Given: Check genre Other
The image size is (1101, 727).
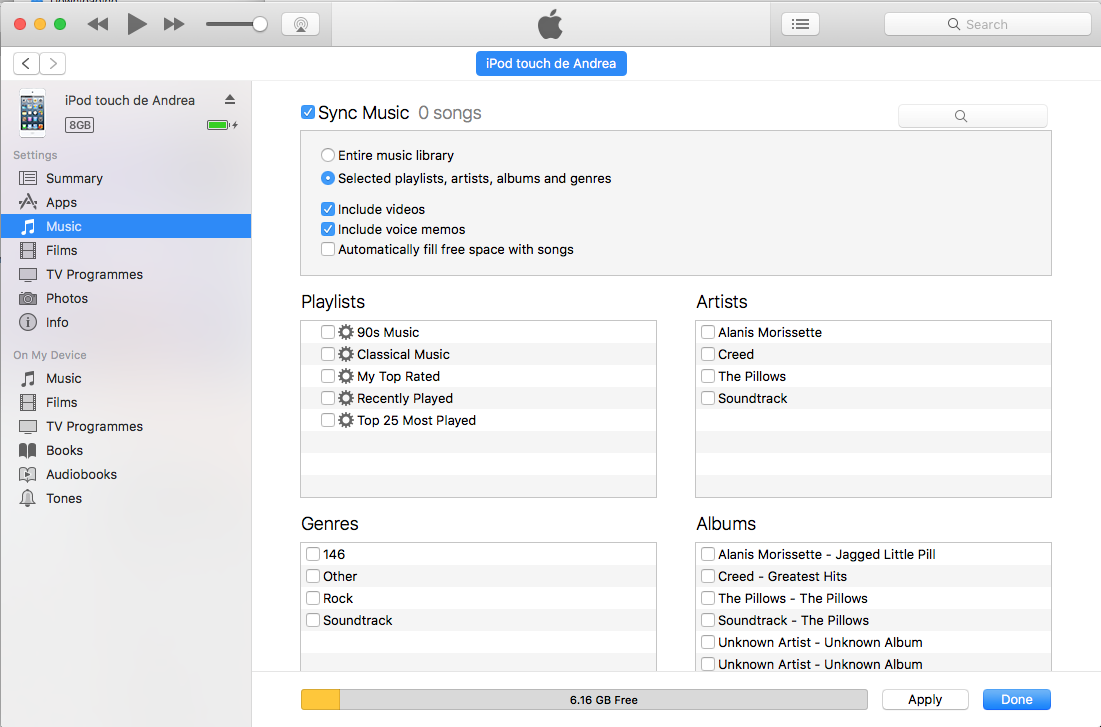Looking at the screenshot, I should click(313, 576).
